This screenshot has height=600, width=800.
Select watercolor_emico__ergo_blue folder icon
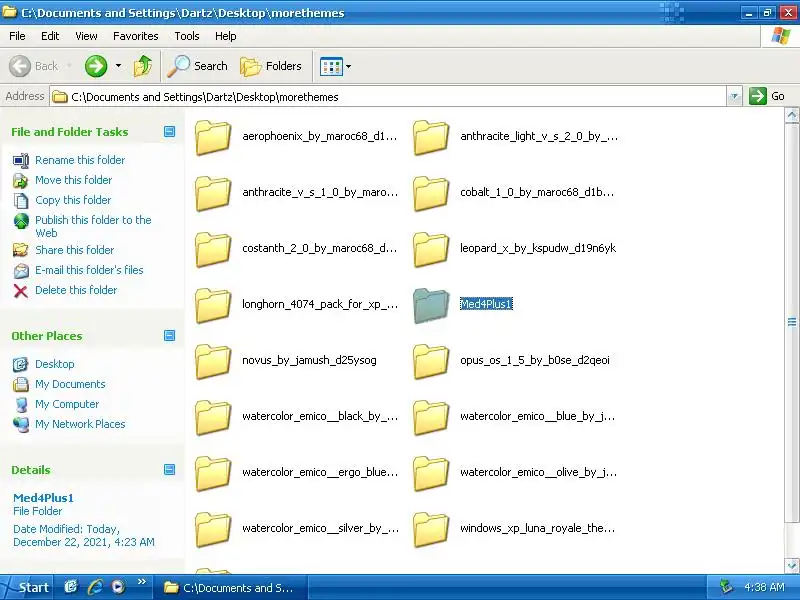point(213,473)
